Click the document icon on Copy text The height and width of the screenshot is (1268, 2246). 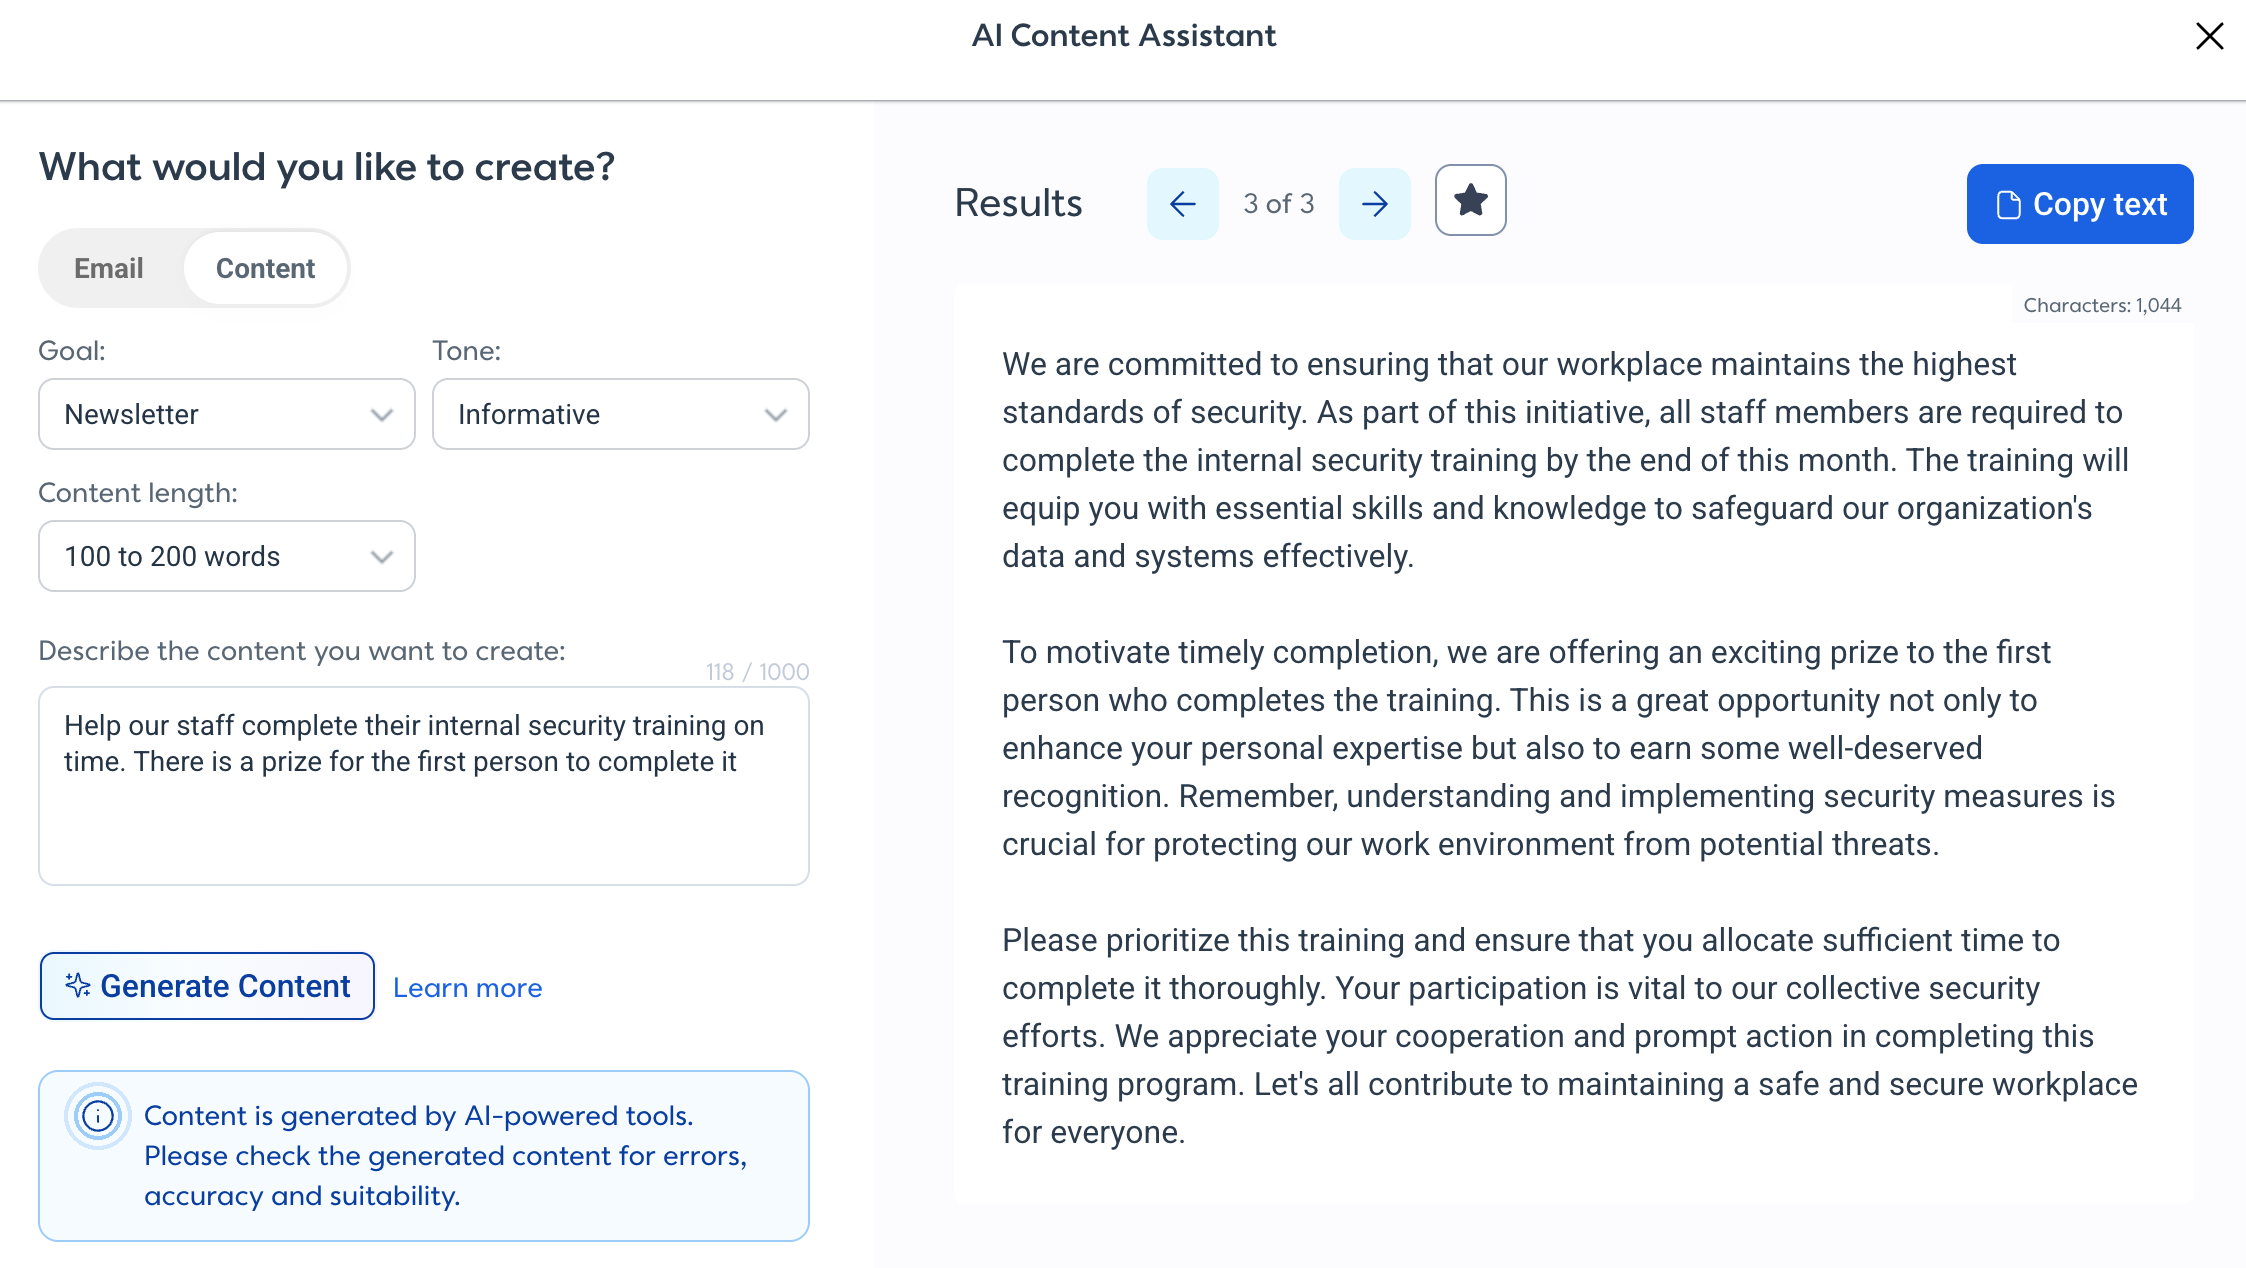point(2008,204)
